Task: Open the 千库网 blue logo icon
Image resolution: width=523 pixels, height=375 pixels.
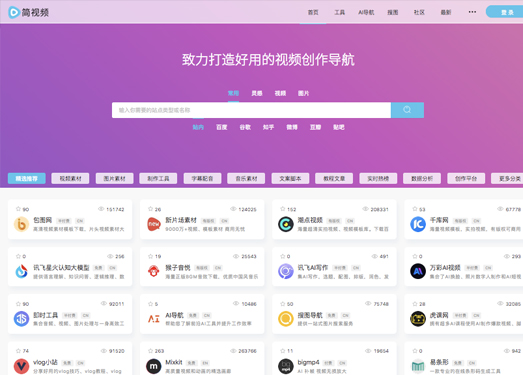Action: point(418,224)
